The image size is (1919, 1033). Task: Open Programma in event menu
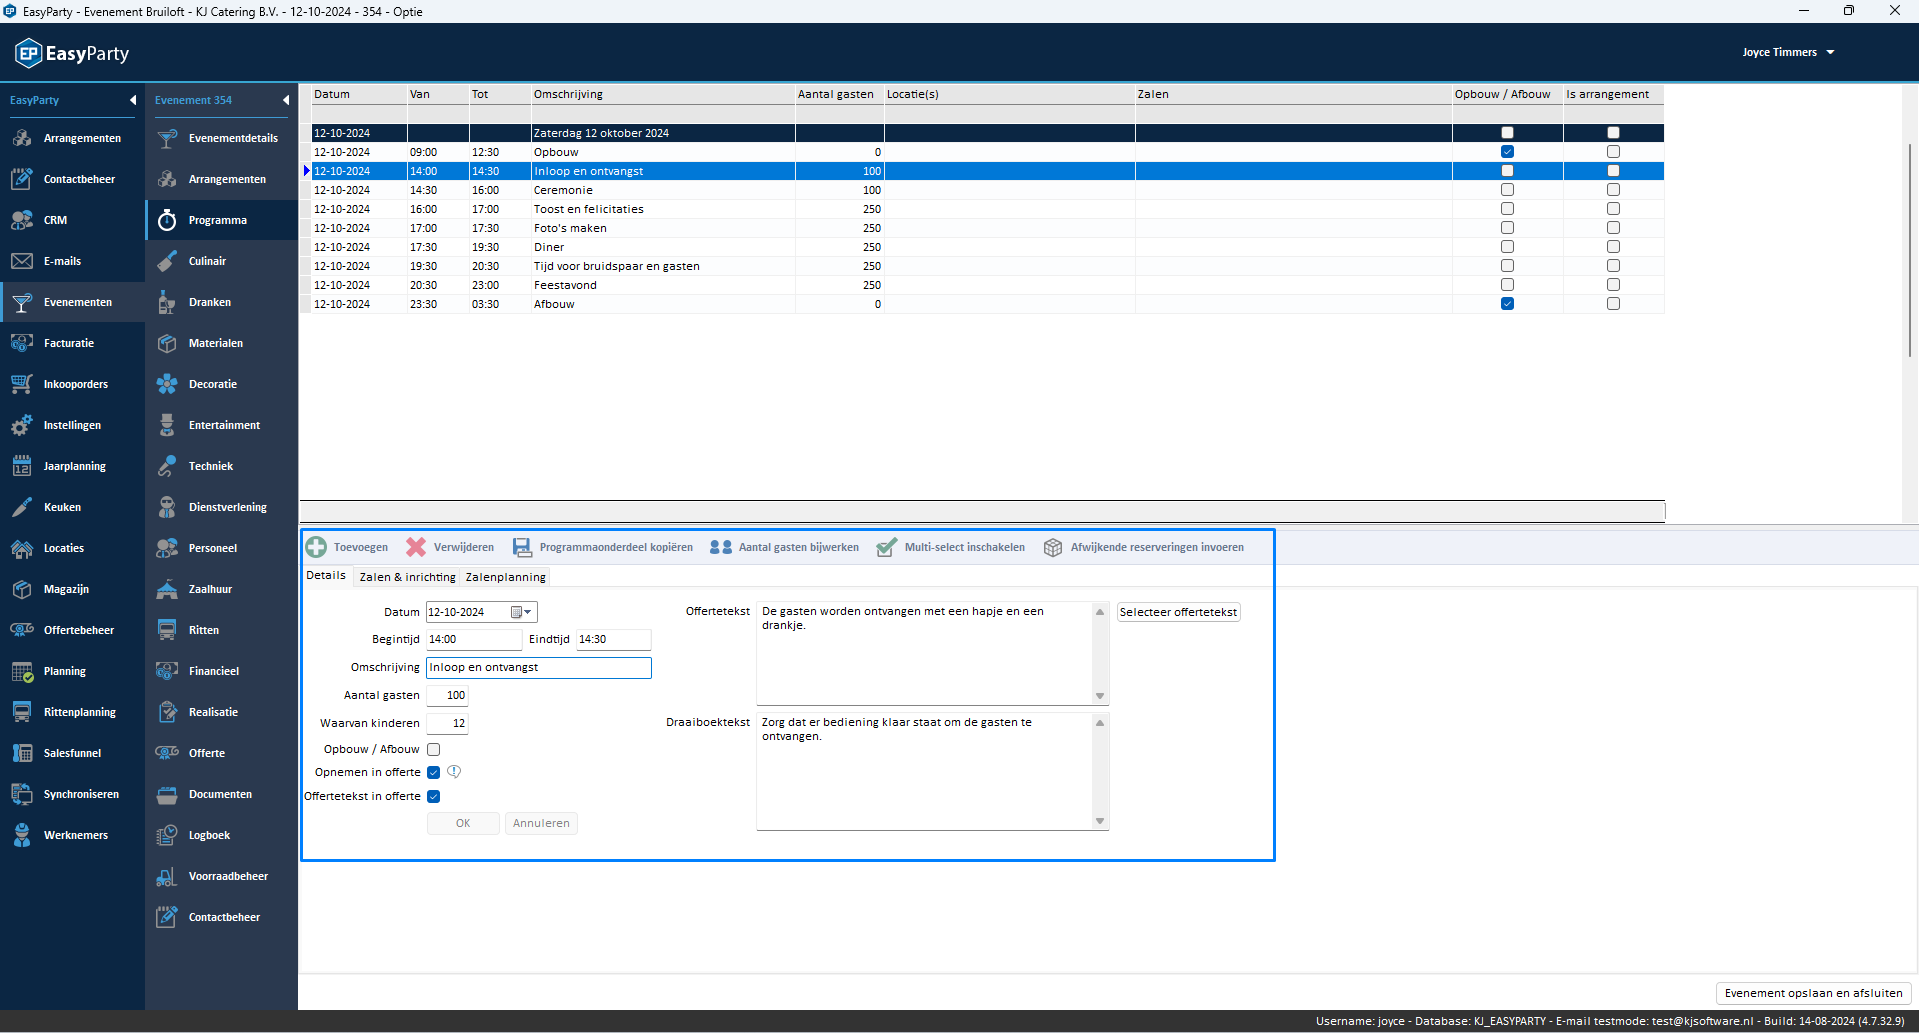point(221,220)
